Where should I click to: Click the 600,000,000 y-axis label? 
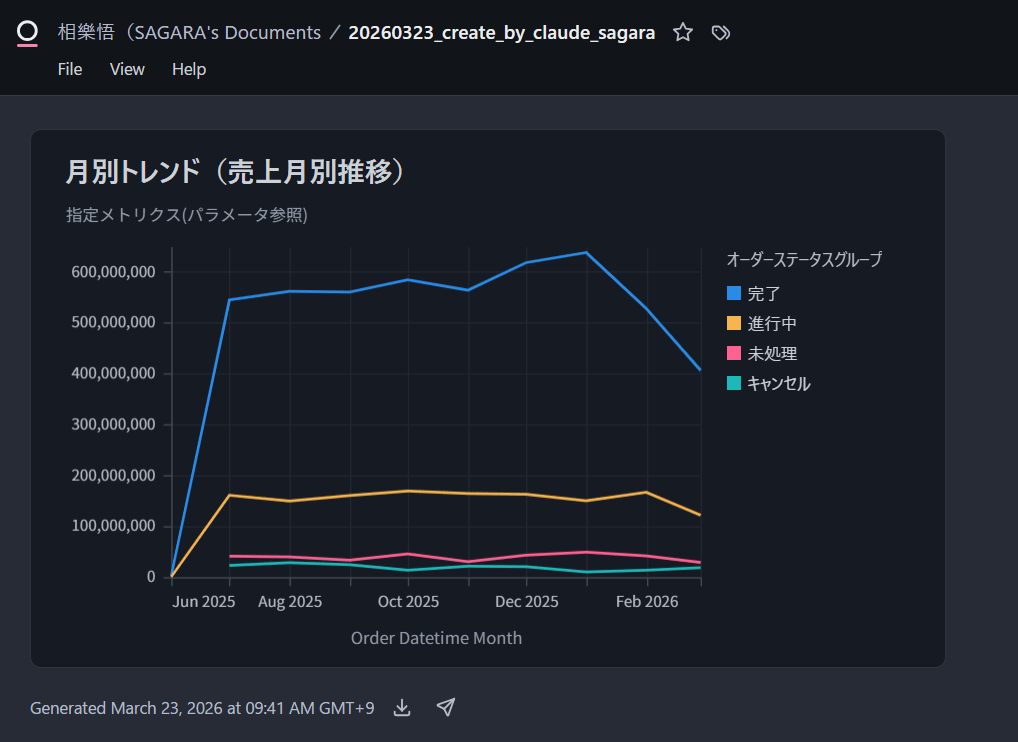pos(112,272)
